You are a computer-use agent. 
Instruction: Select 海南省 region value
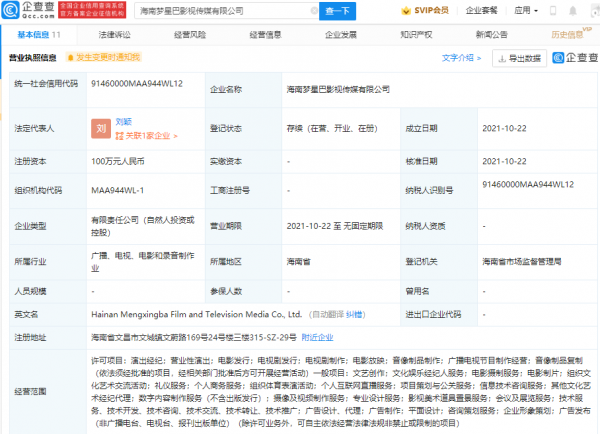[x=298, y=262]
